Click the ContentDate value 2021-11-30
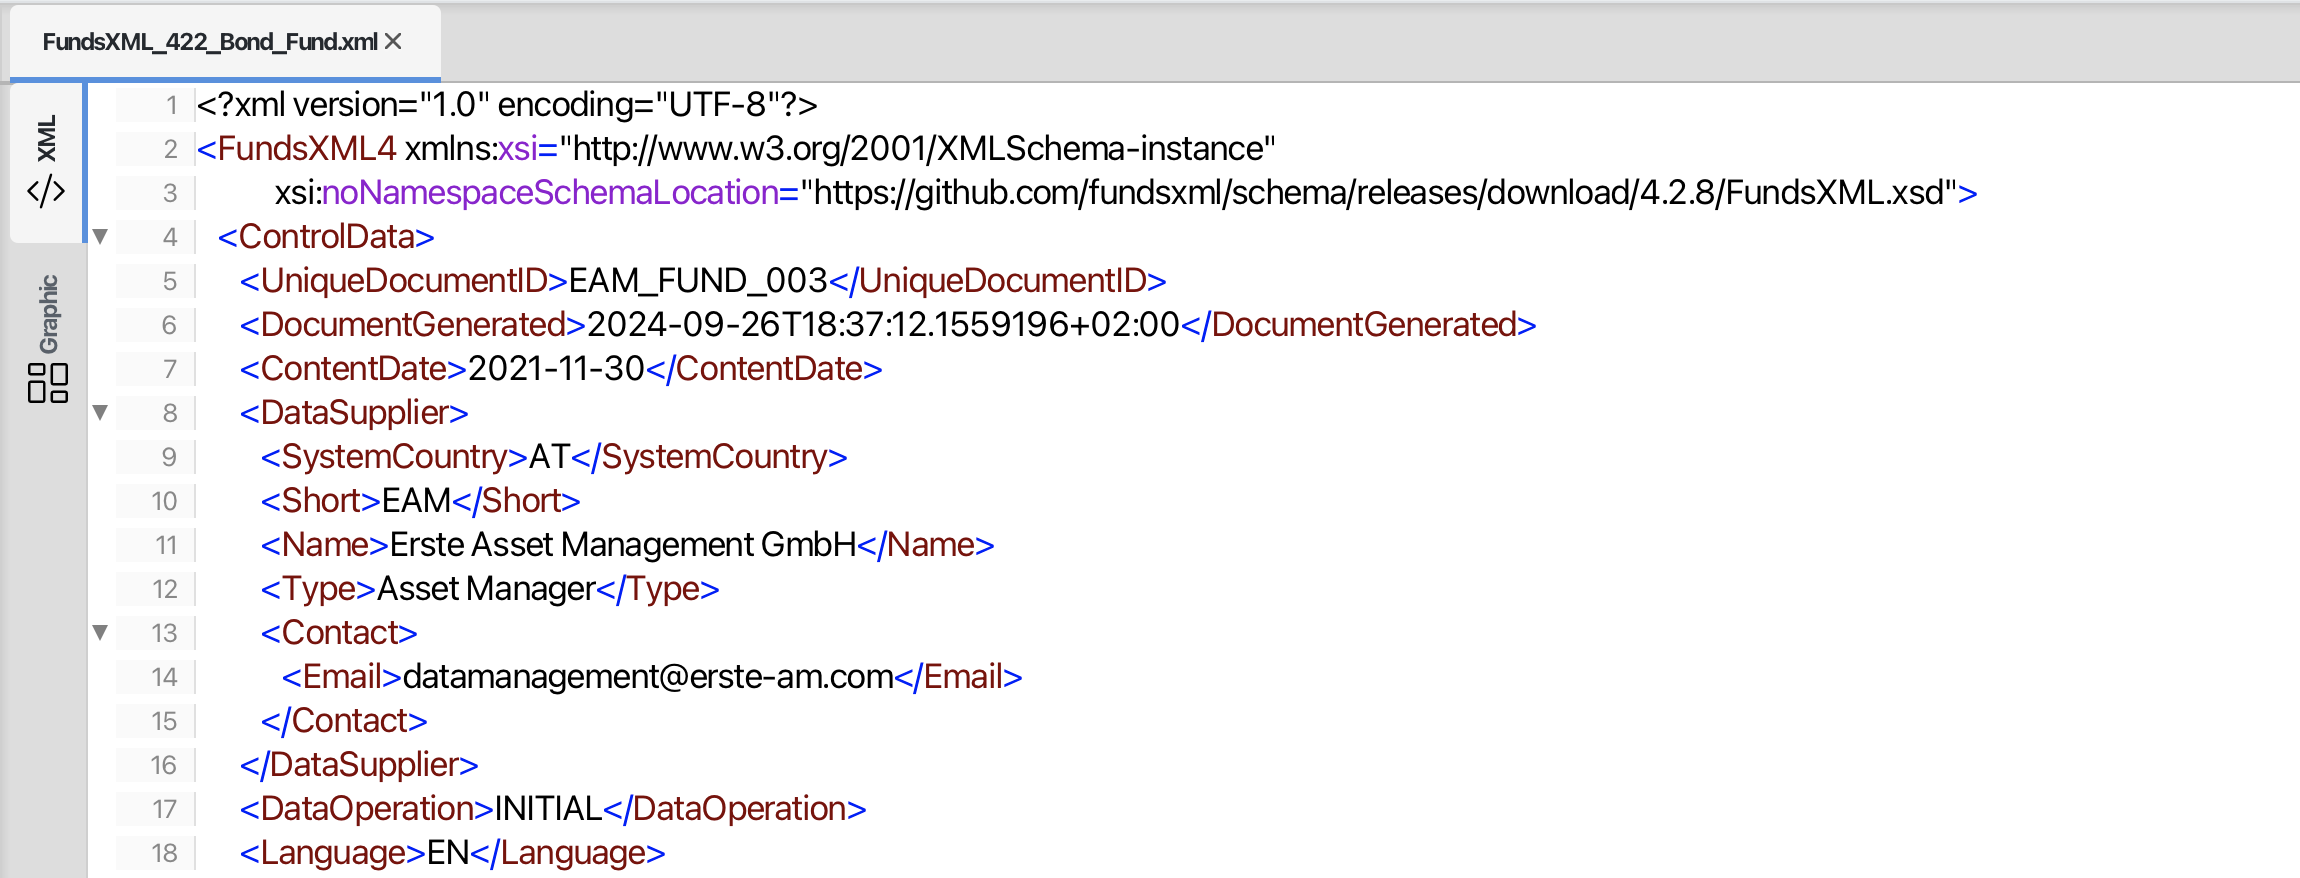The image size is (2300, 878). [x=556, y=369]
